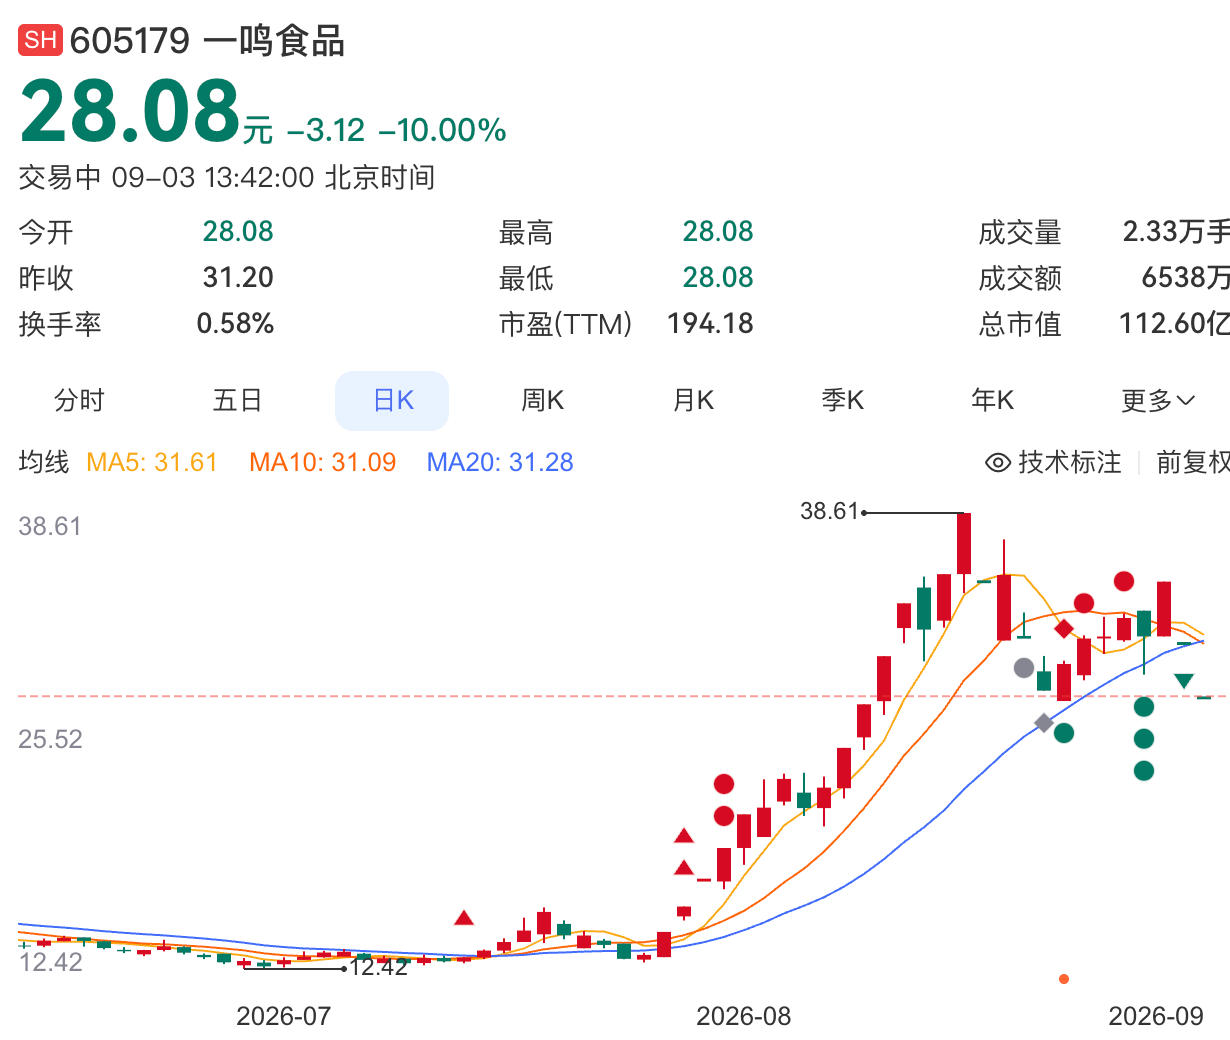Image resolution: width=1230 pixels, height=1040 pixels.
Task: Click the trading time 09-03 13:42:00 text
Action: tap(213, 178)
